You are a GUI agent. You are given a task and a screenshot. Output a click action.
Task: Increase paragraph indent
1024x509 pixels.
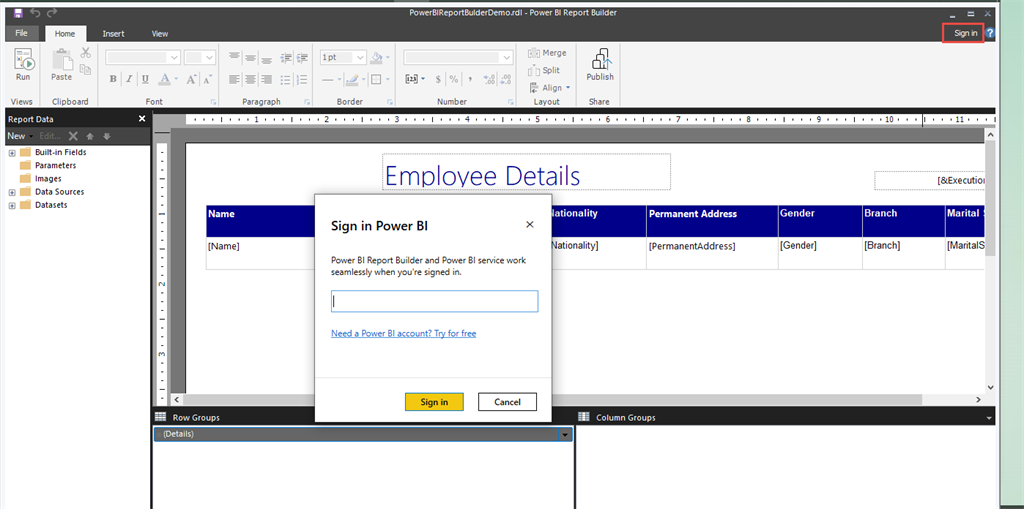coord(302,57)
